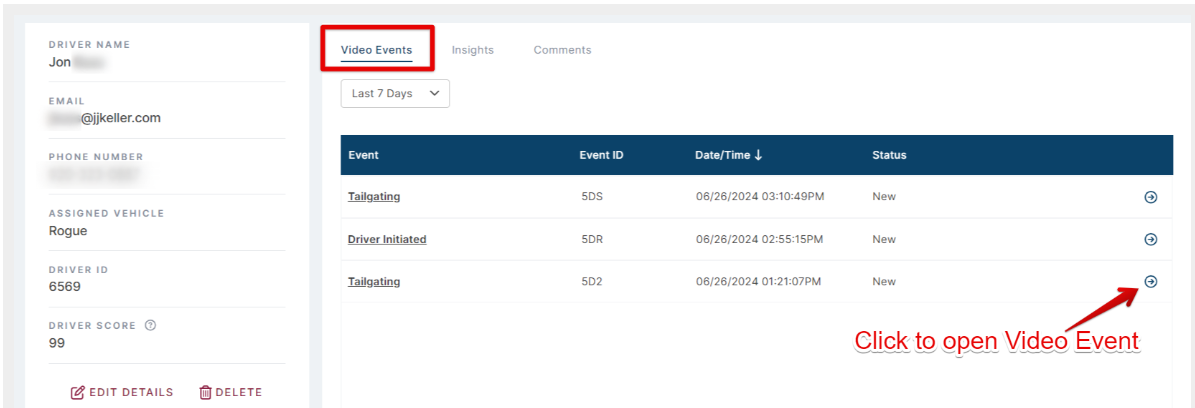Sort by the Event column header
This screenshot has height=408, width=1195.
(x=364, y=155)
